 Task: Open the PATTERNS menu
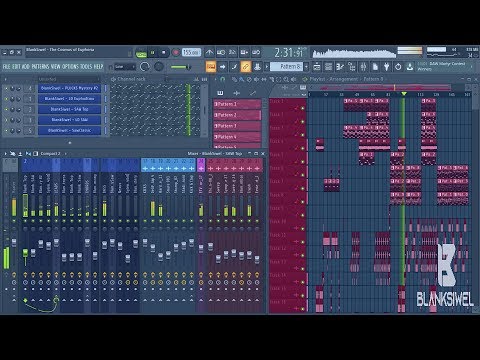(41, 67)
